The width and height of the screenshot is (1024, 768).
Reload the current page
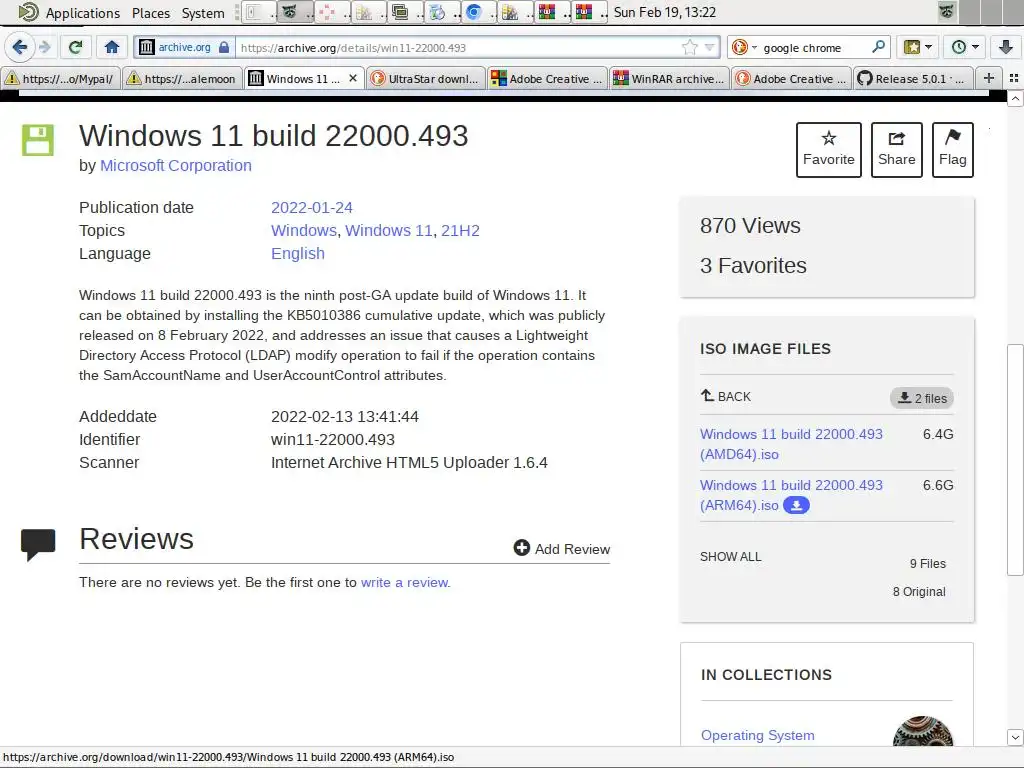[76, 47]
